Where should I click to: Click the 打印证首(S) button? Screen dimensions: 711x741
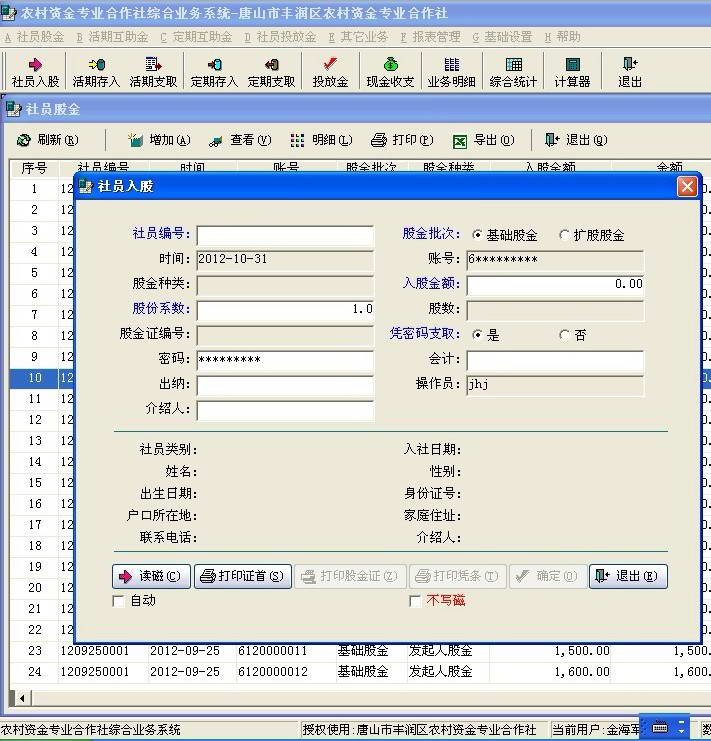(243, 576)
